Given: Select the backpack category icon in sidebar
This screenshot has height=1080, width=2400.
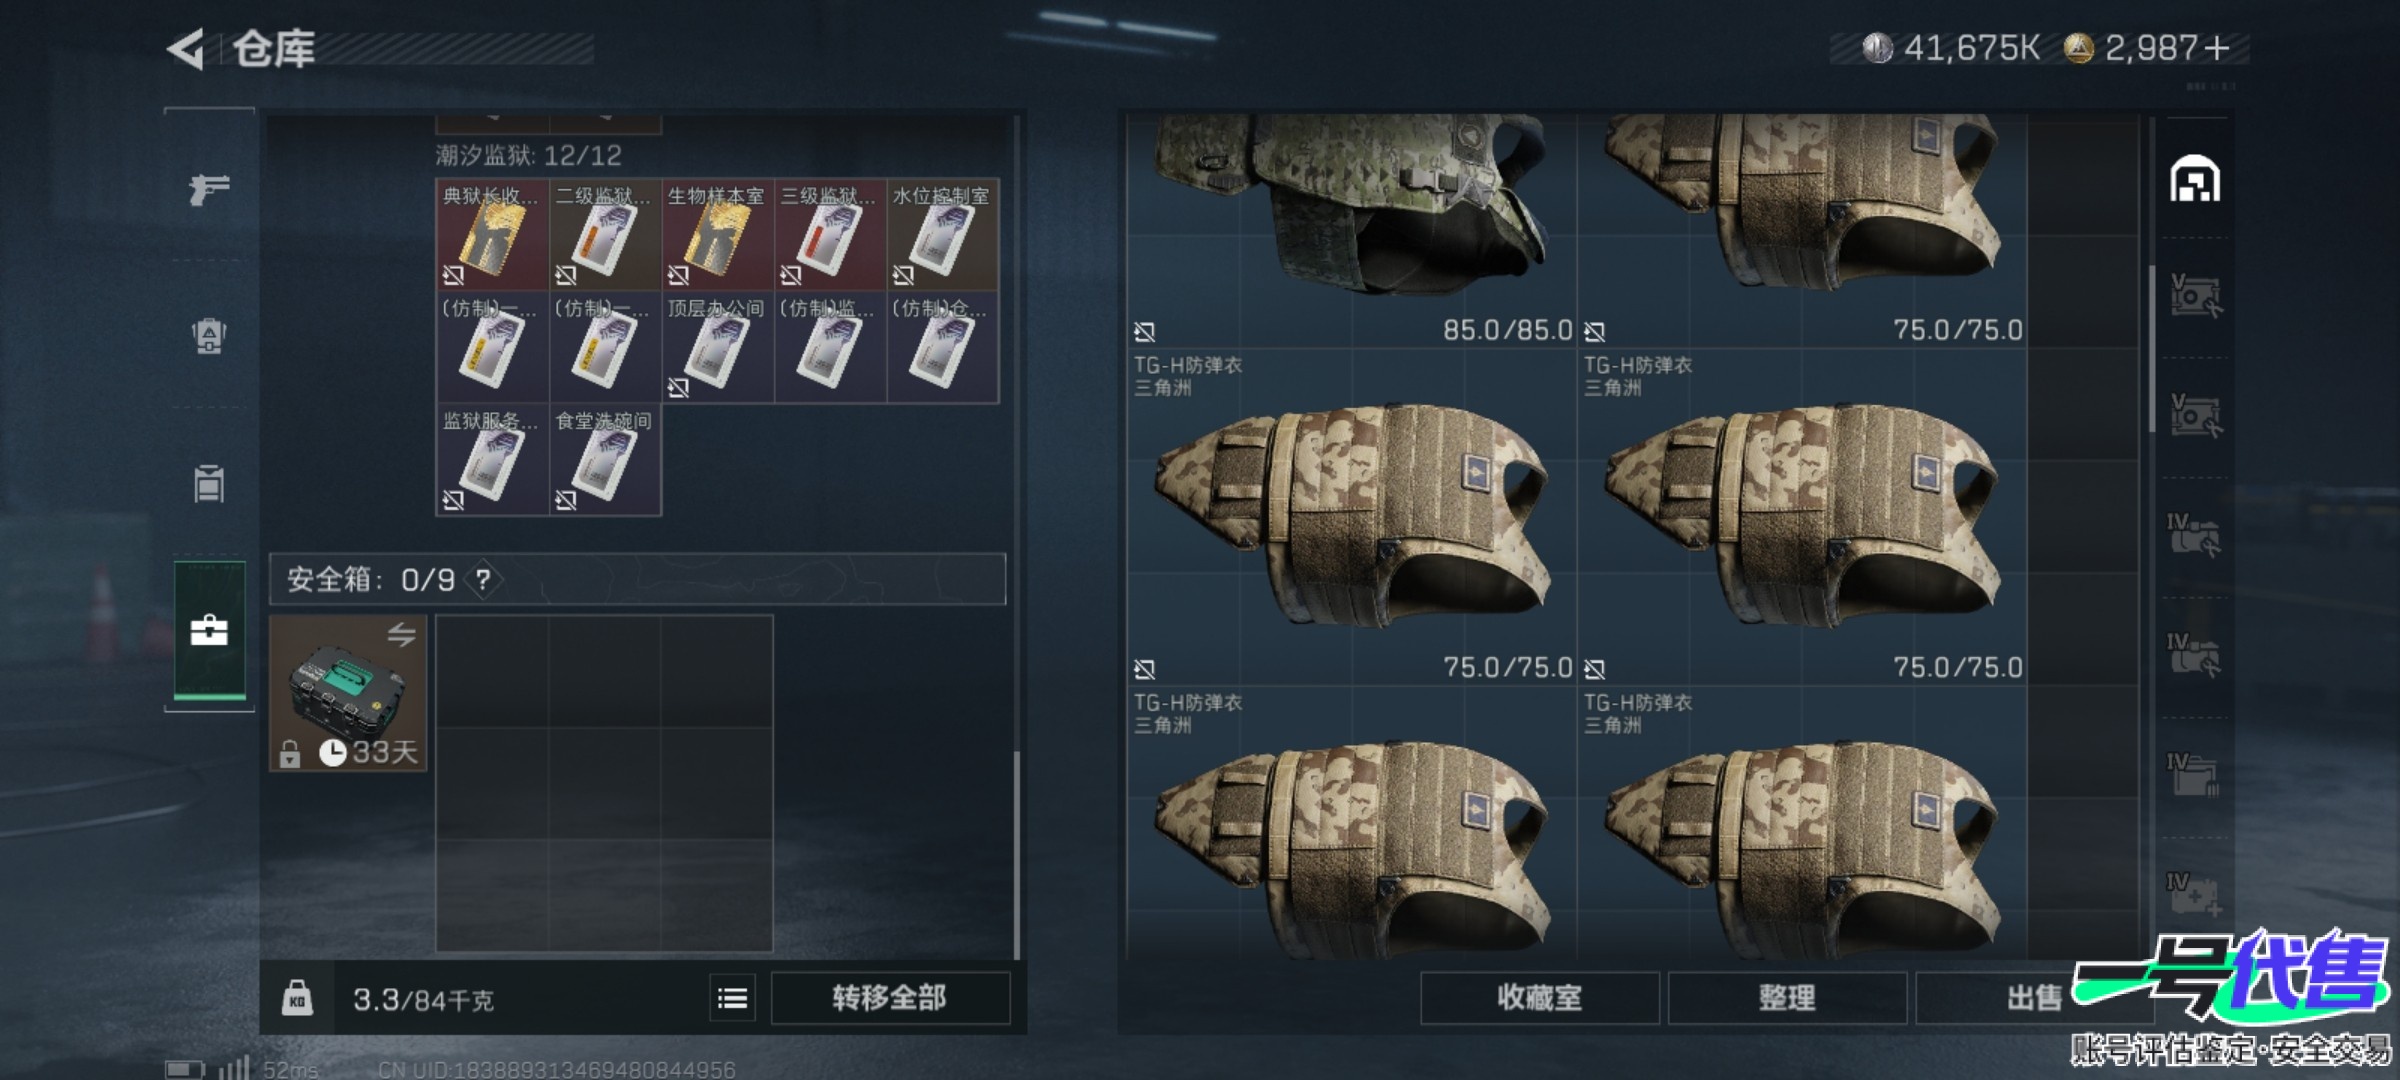Looking at the screenshot, I should pos(209,336).
